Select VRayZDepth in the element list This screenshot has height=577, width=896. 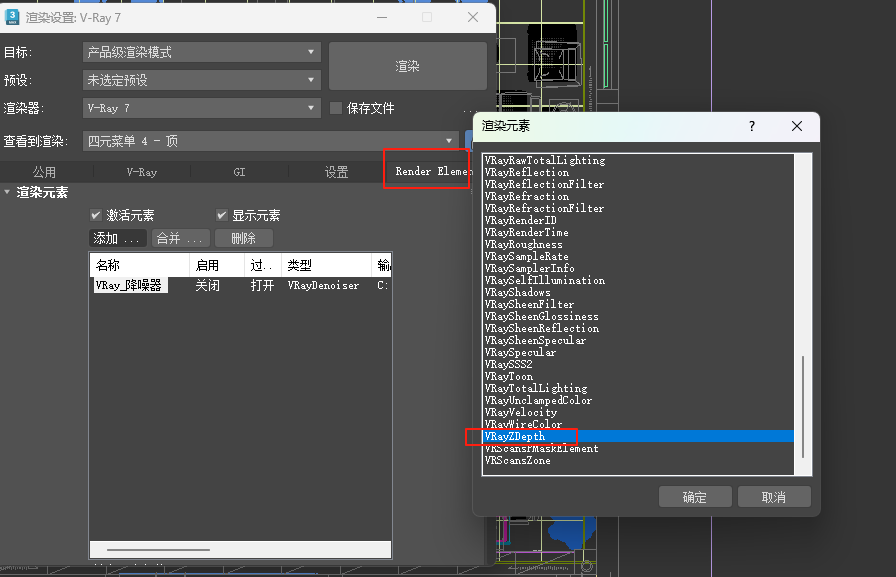(x=515, y=437)
